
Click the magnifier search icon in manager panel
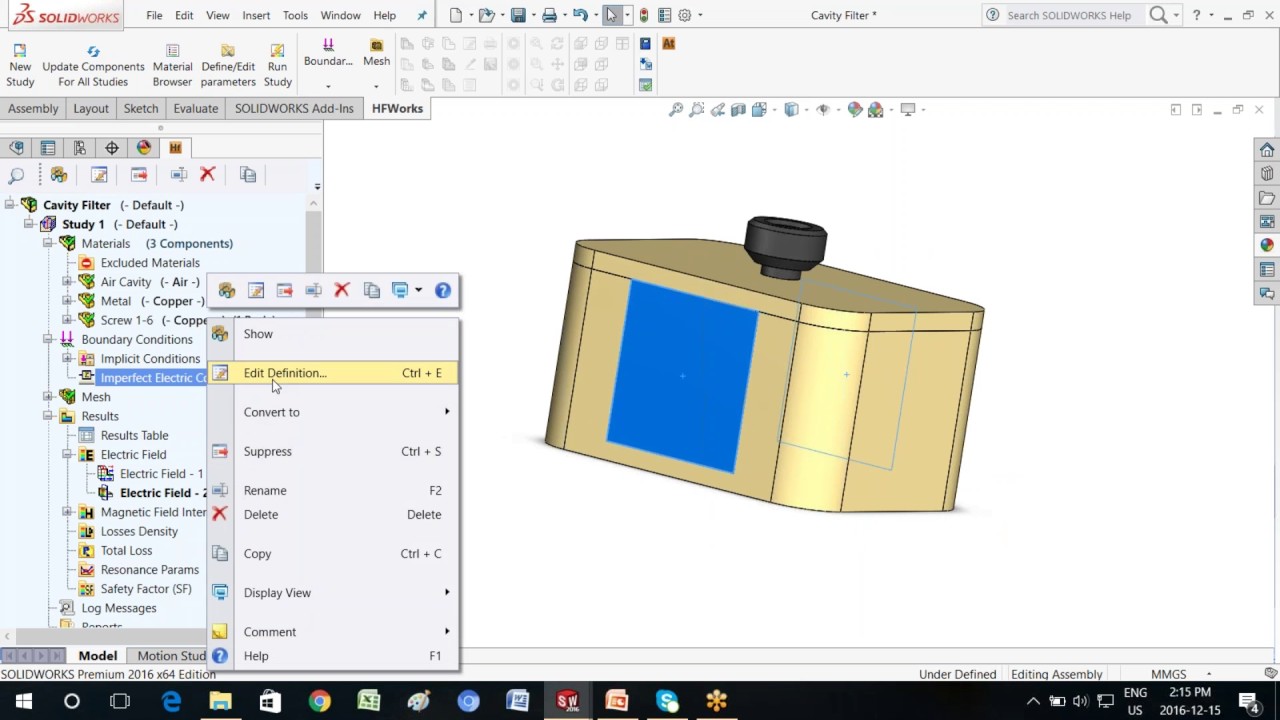16,175
